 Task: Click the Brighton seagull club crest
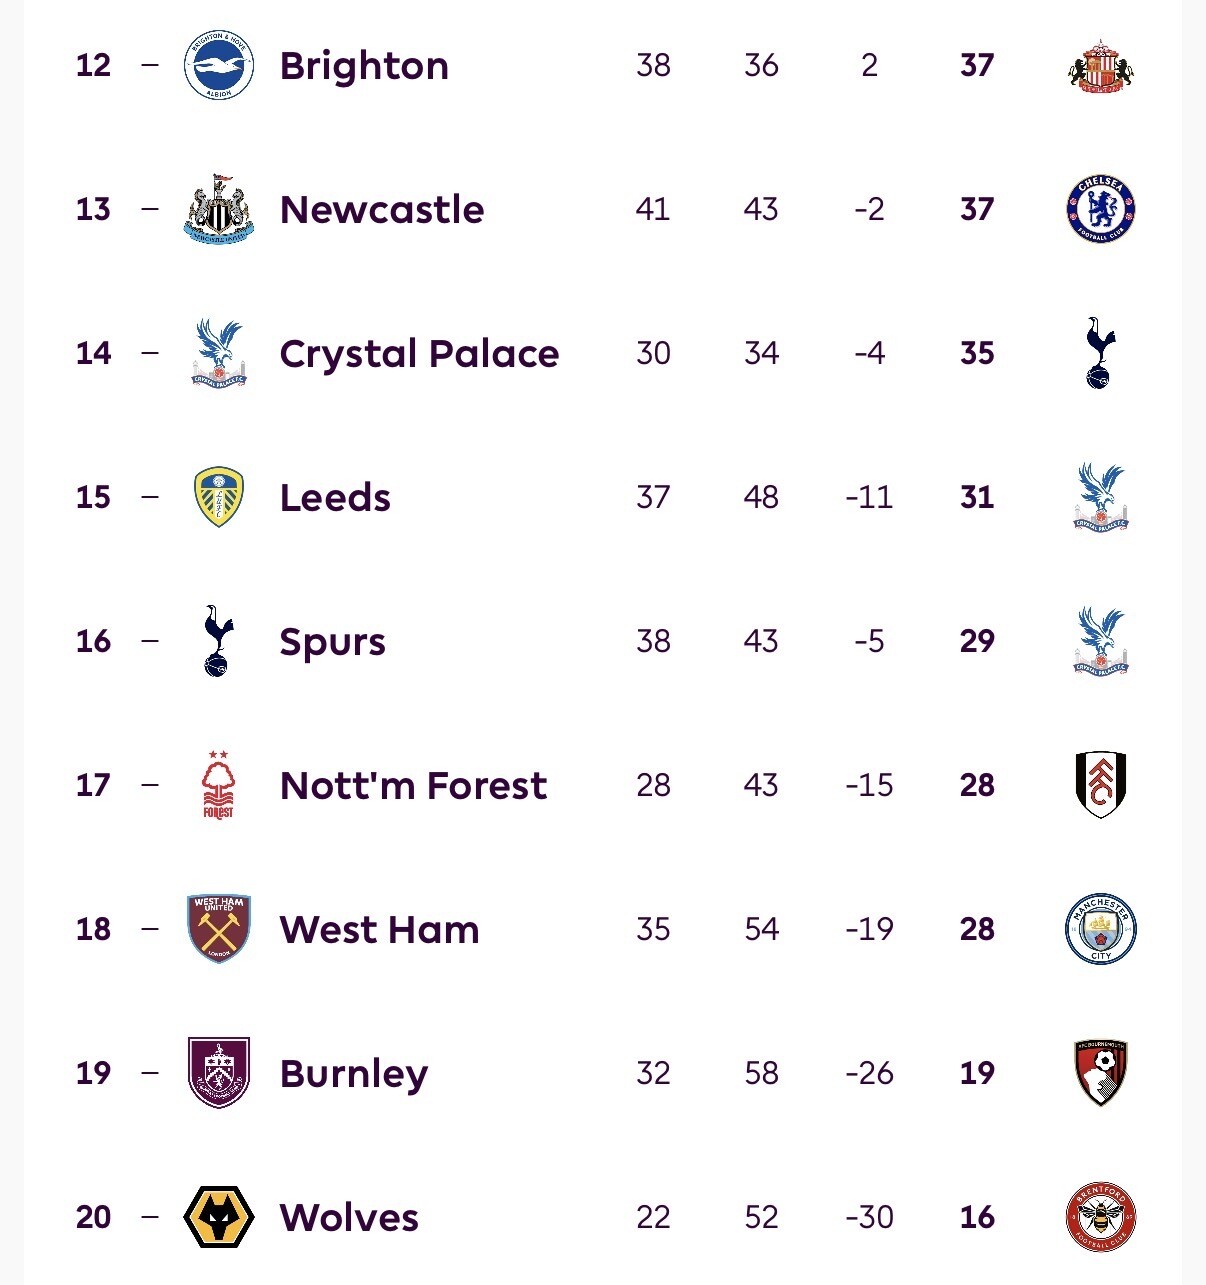(x=219, y=65)
